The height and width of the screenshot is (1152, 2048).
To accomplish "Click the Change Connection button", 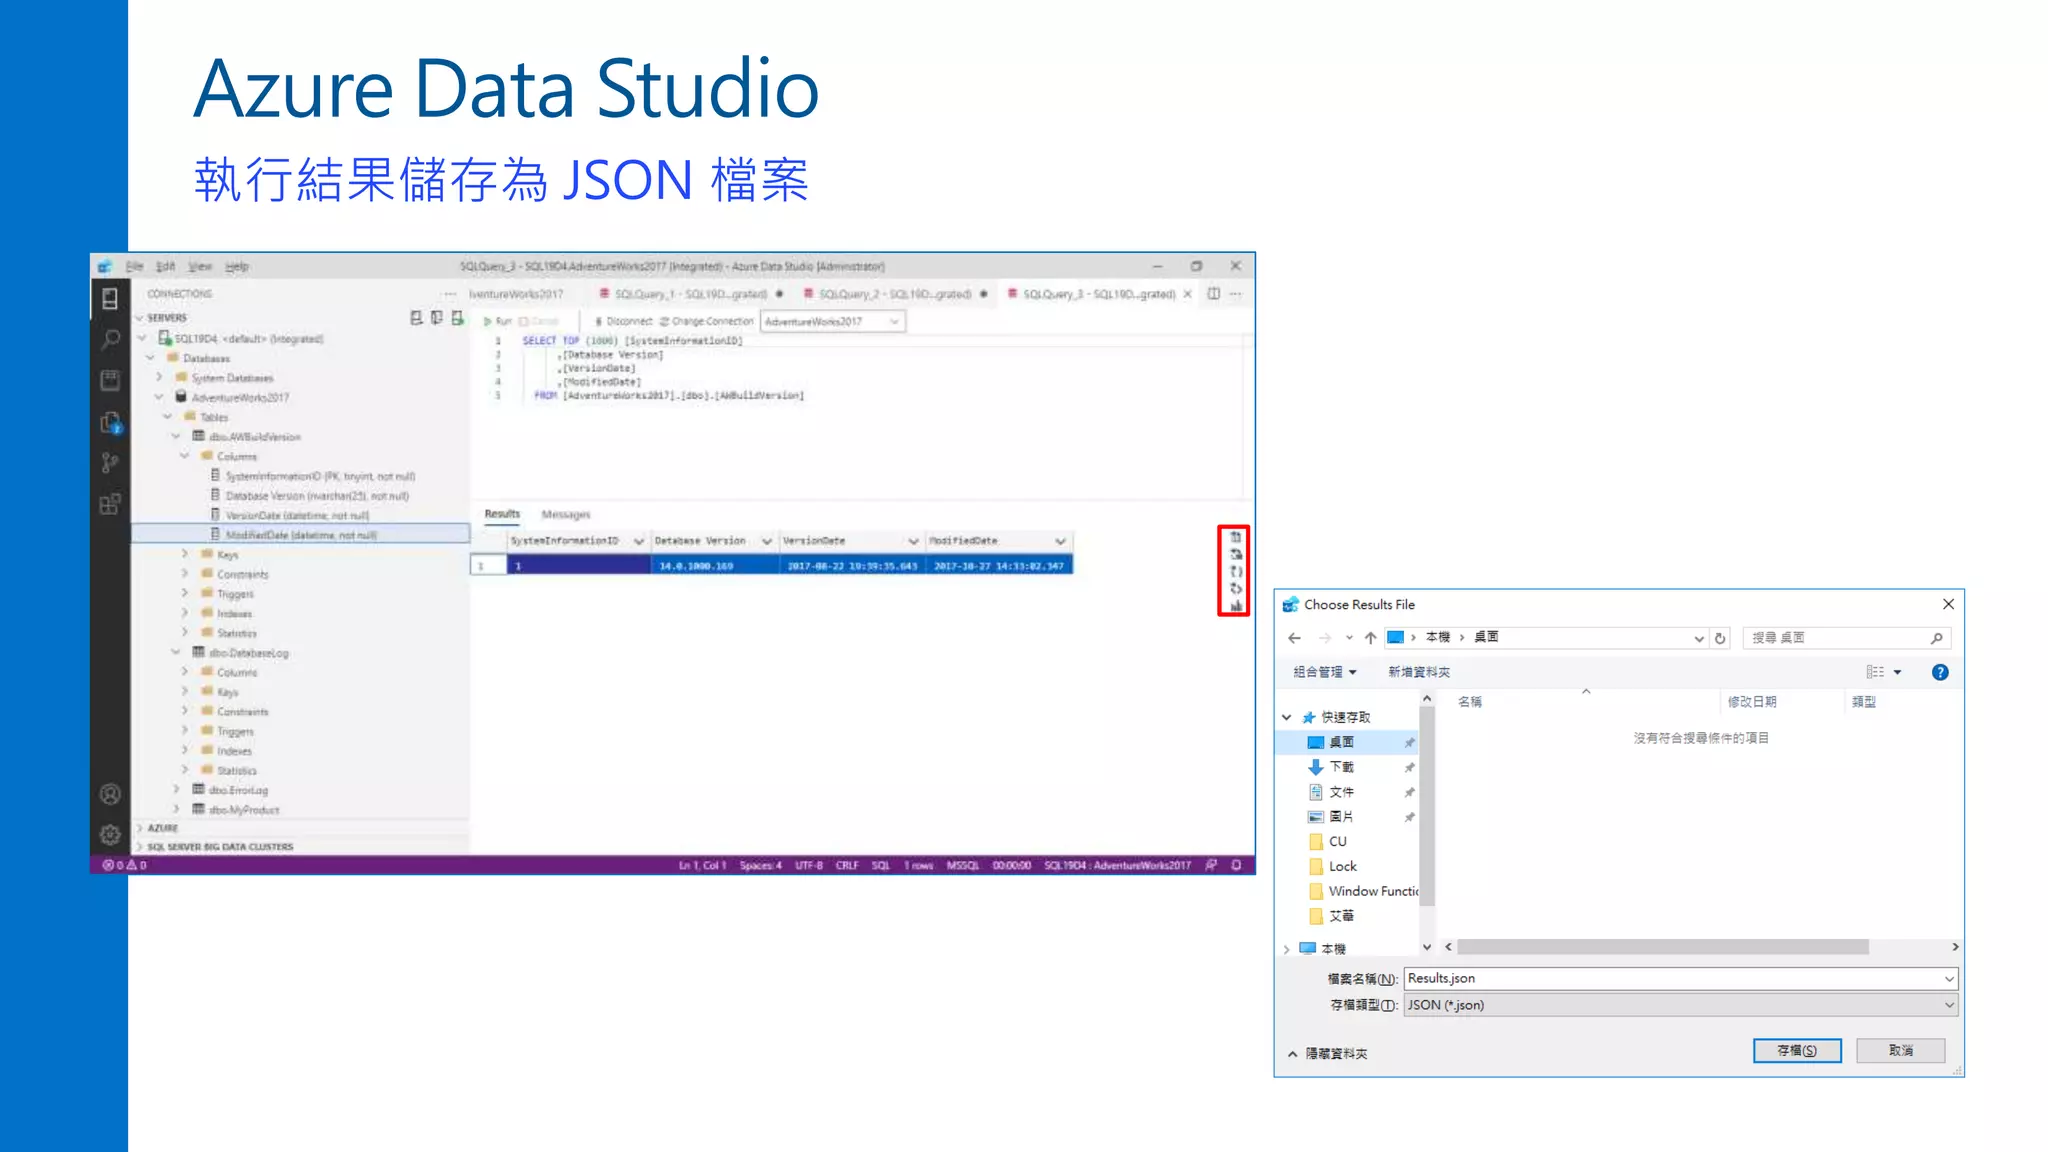I will pyautogui.click(x=706, y=321).
